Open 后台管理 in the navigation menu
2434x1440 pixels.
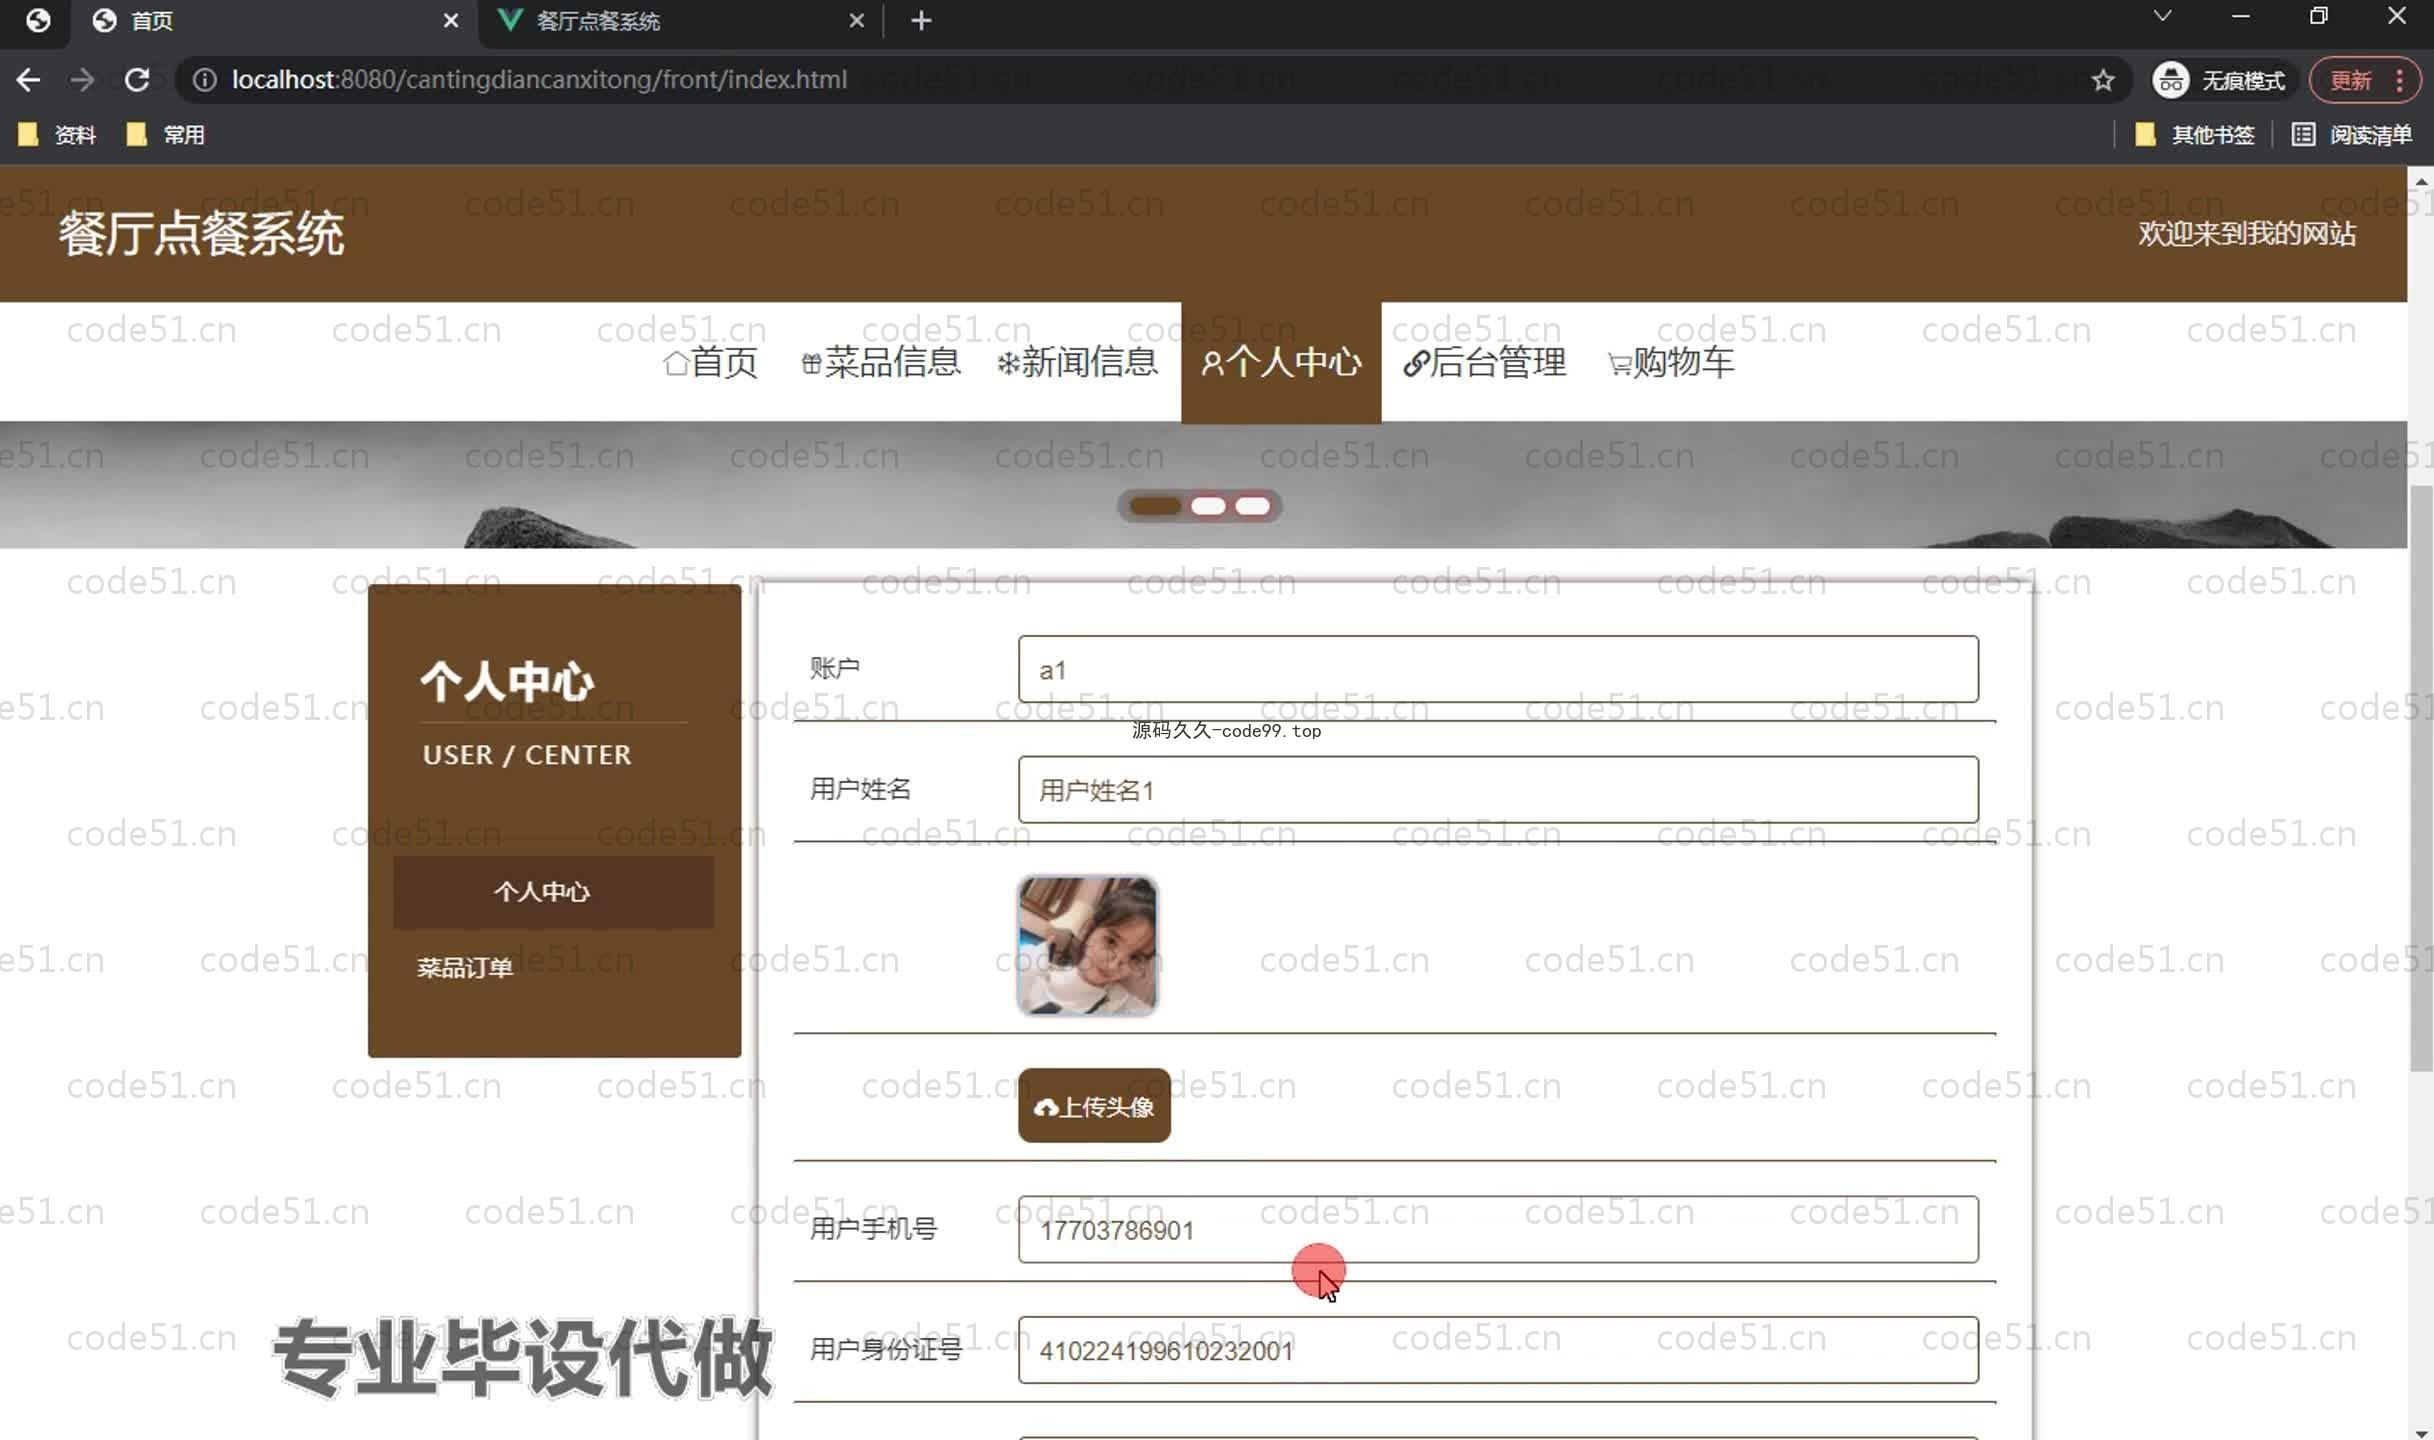click(x=1484, y=363)
